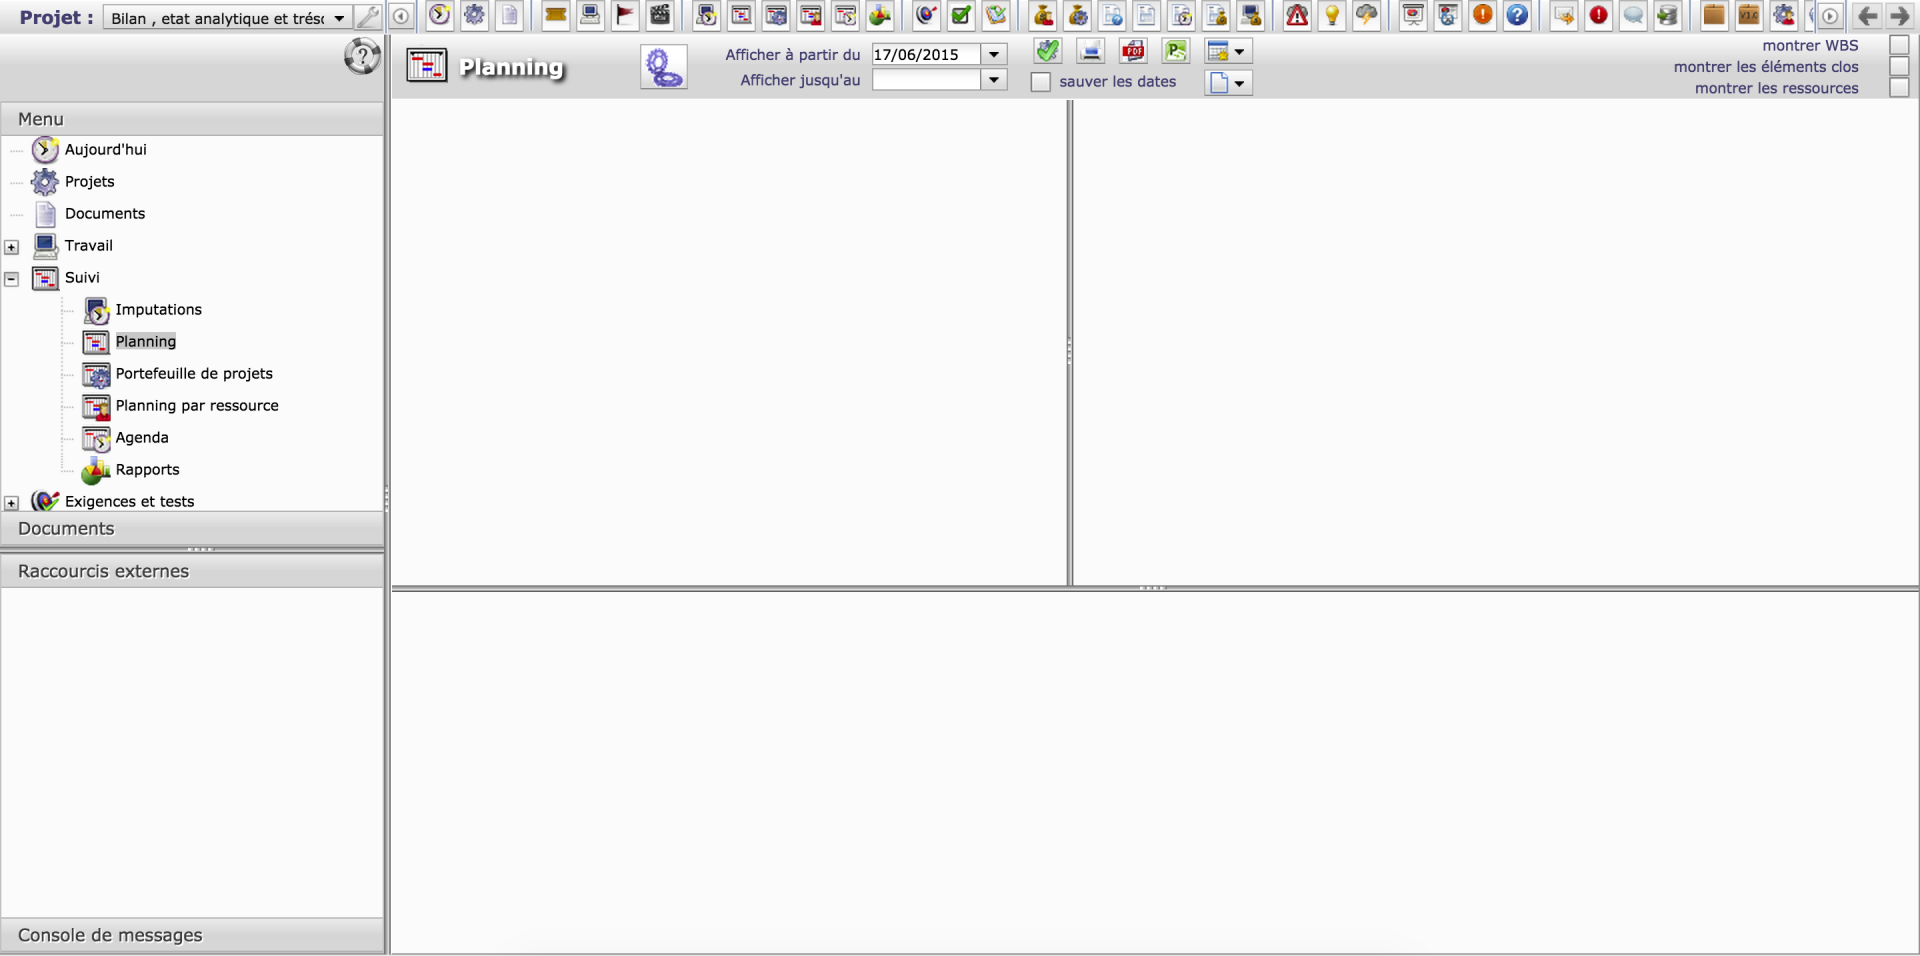The image size is (1920, 956).
Task: Export planning to MS Project icon
Action: point(1176,51)
